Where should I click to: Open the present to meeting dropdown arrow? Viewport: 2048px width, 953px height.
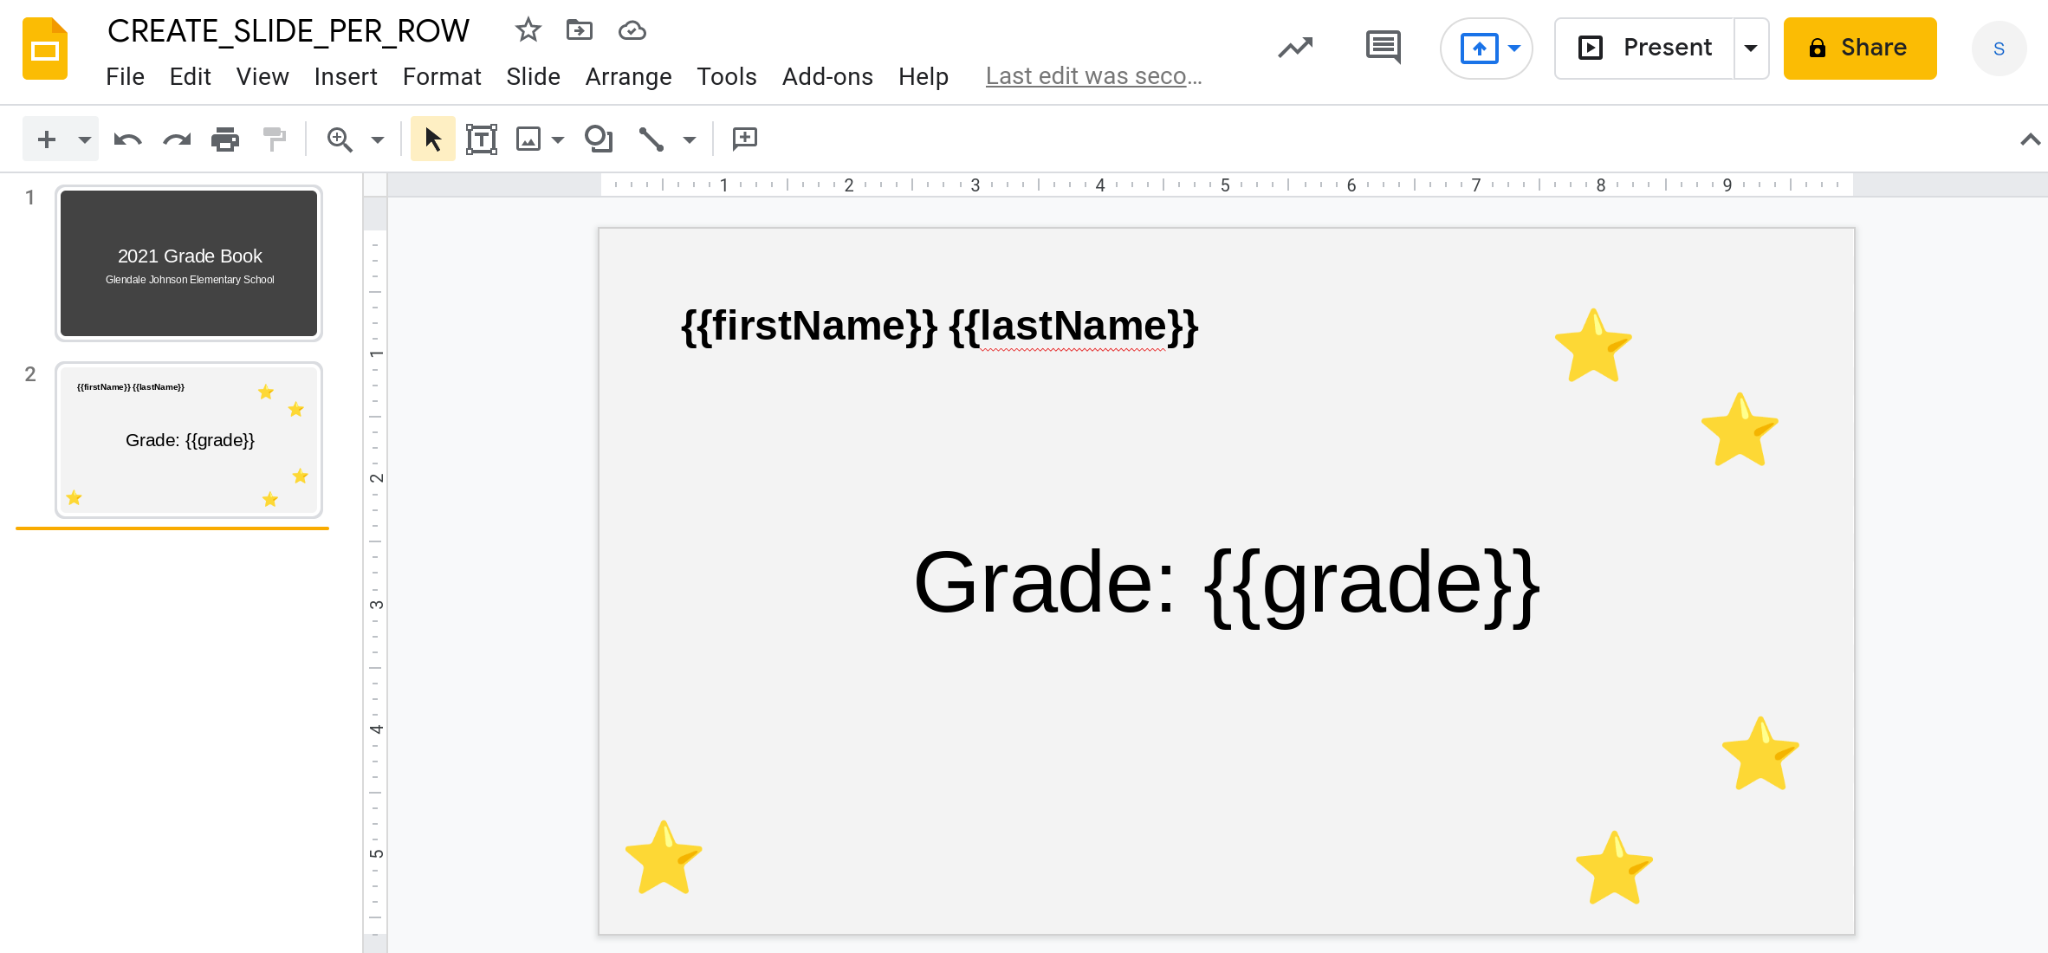point(1515,48)
